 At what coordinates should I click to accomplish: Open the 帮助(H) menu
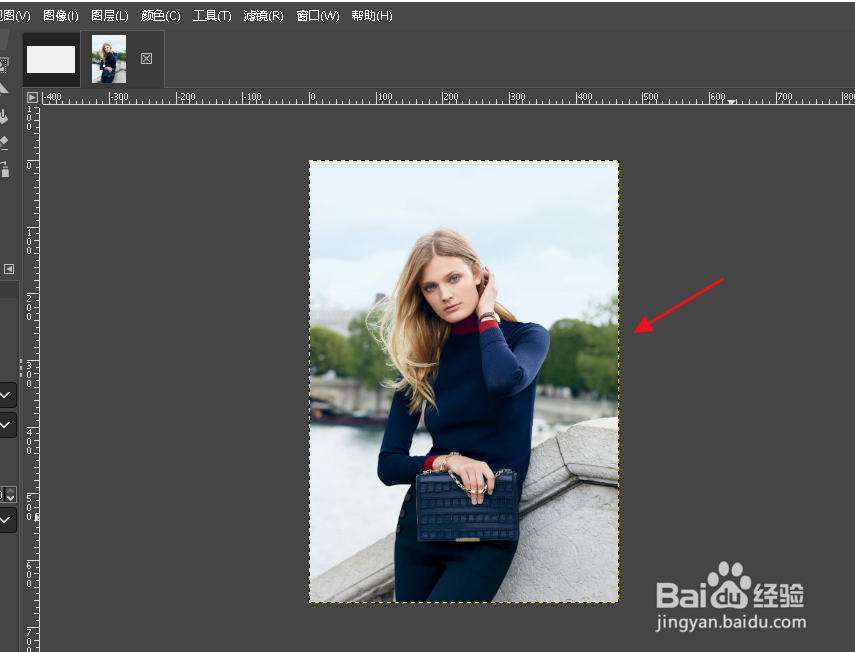point(371,16)
